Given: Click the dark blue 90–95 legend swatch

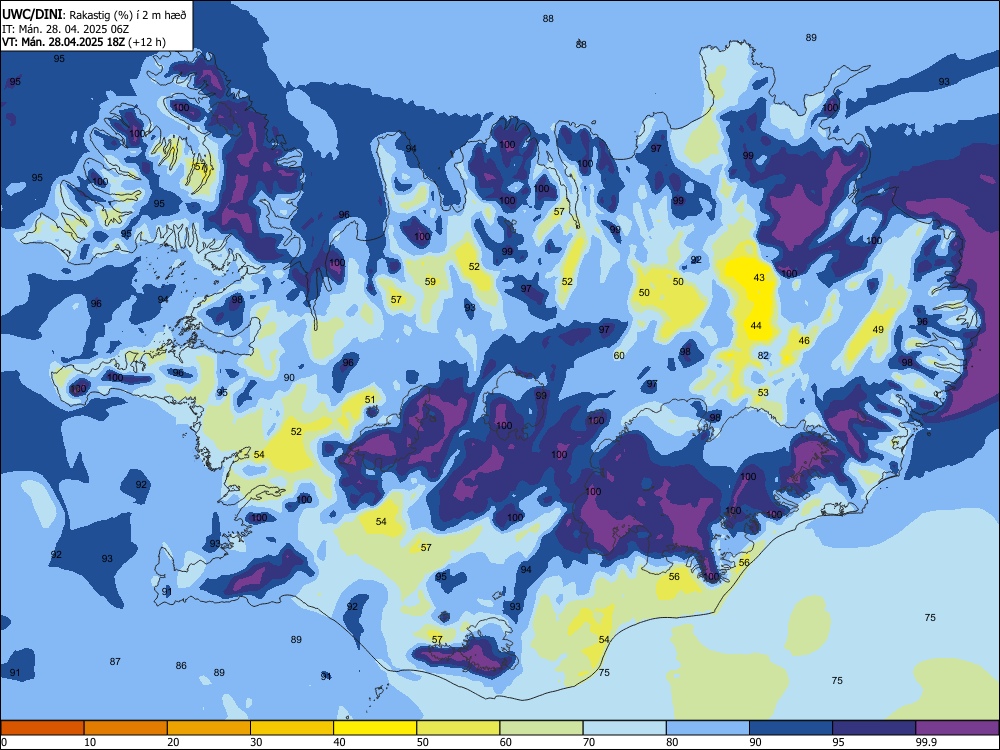Looking at the screenshot, I should (x=791, y=728).
